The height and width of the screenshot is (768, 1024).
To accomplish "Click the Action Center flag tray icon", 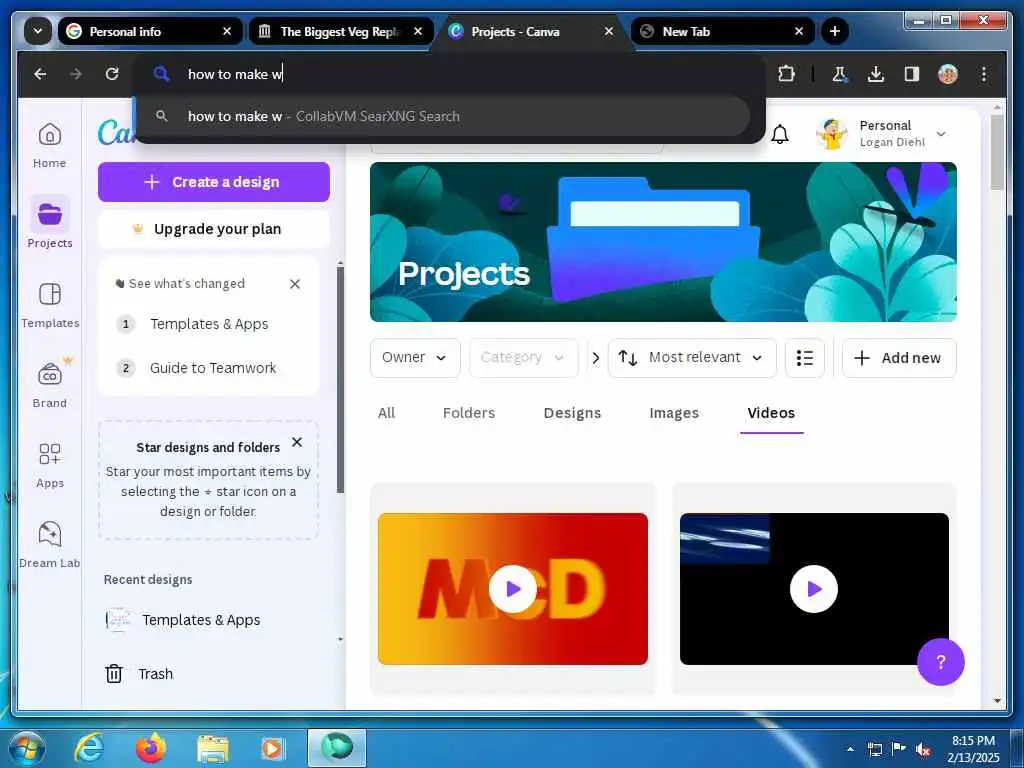I will click(x=899, y=749).
